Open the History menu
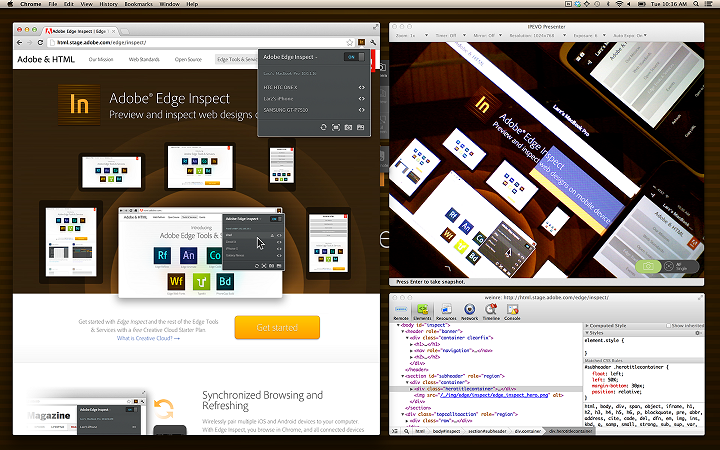 click(x=108, y=4)
